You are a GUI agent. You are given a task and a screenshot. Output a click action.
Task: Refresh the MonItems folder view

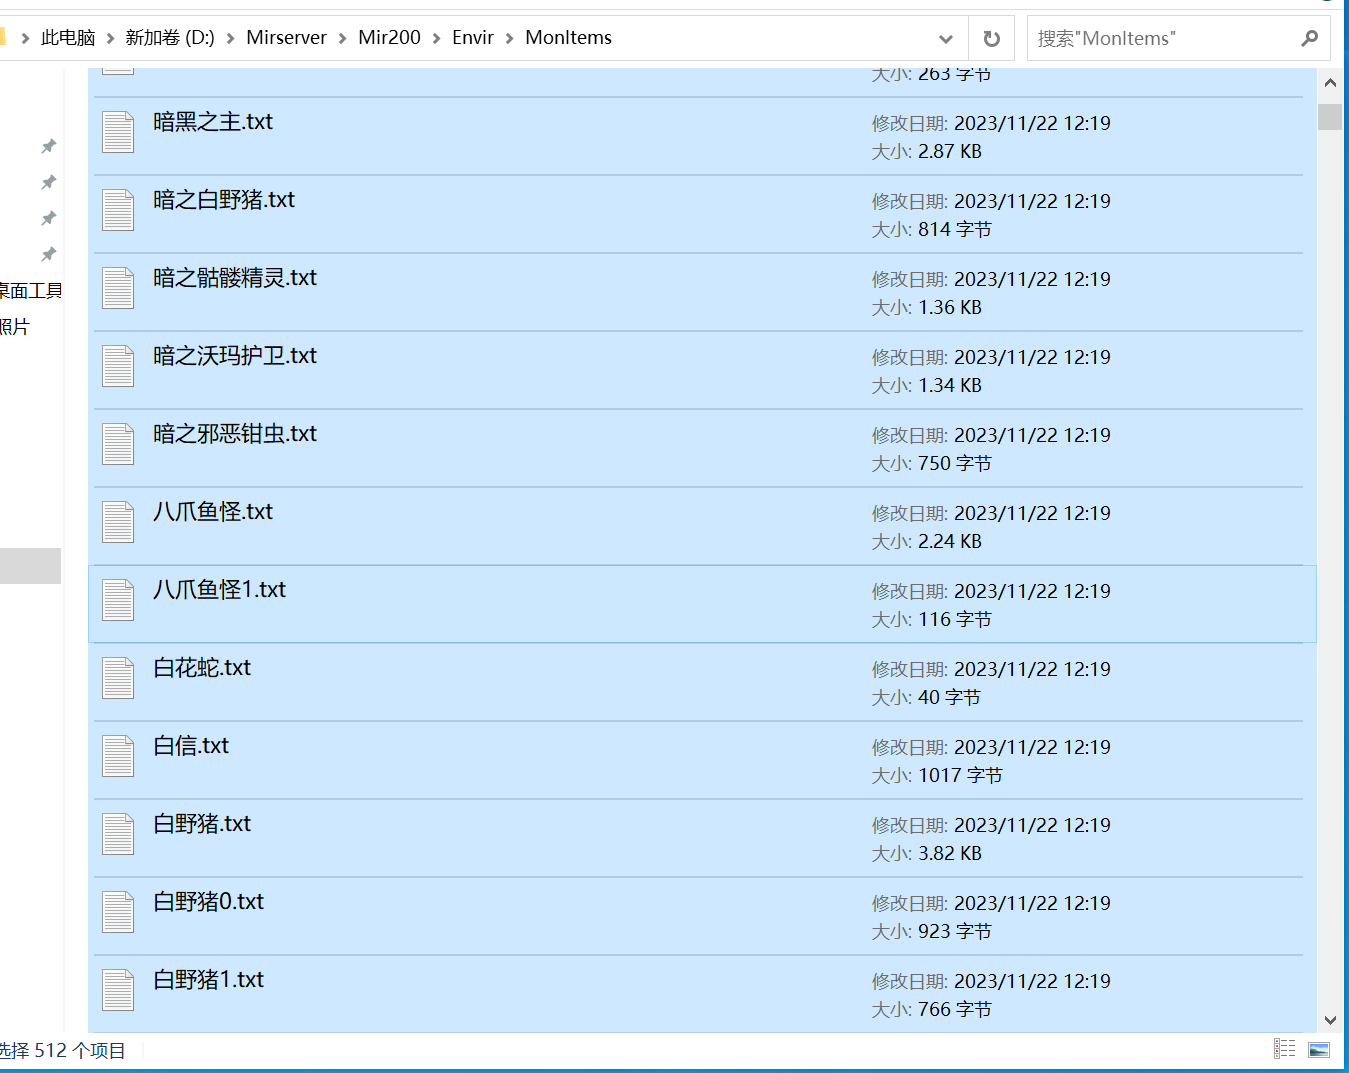tap(991, 38)
